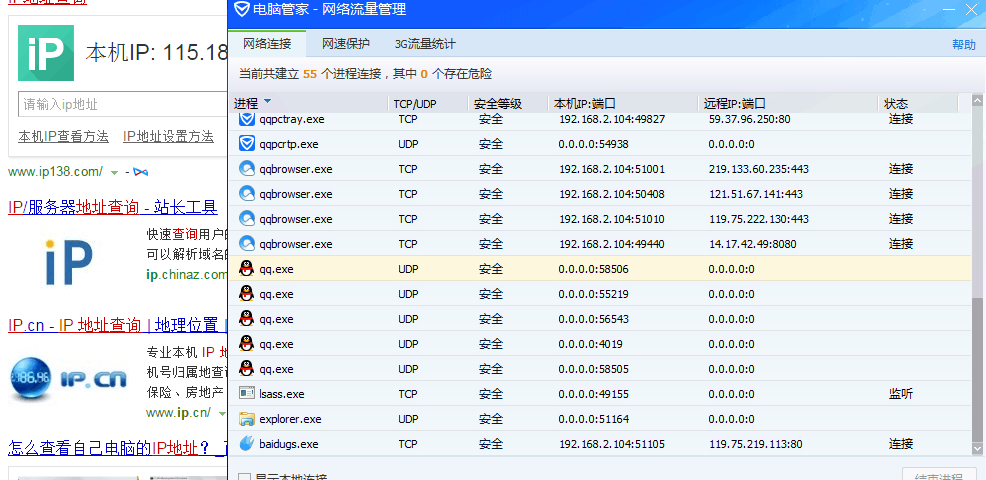
Task: Select the qqpcrtp.exe process name
Action: click(289, 144)
